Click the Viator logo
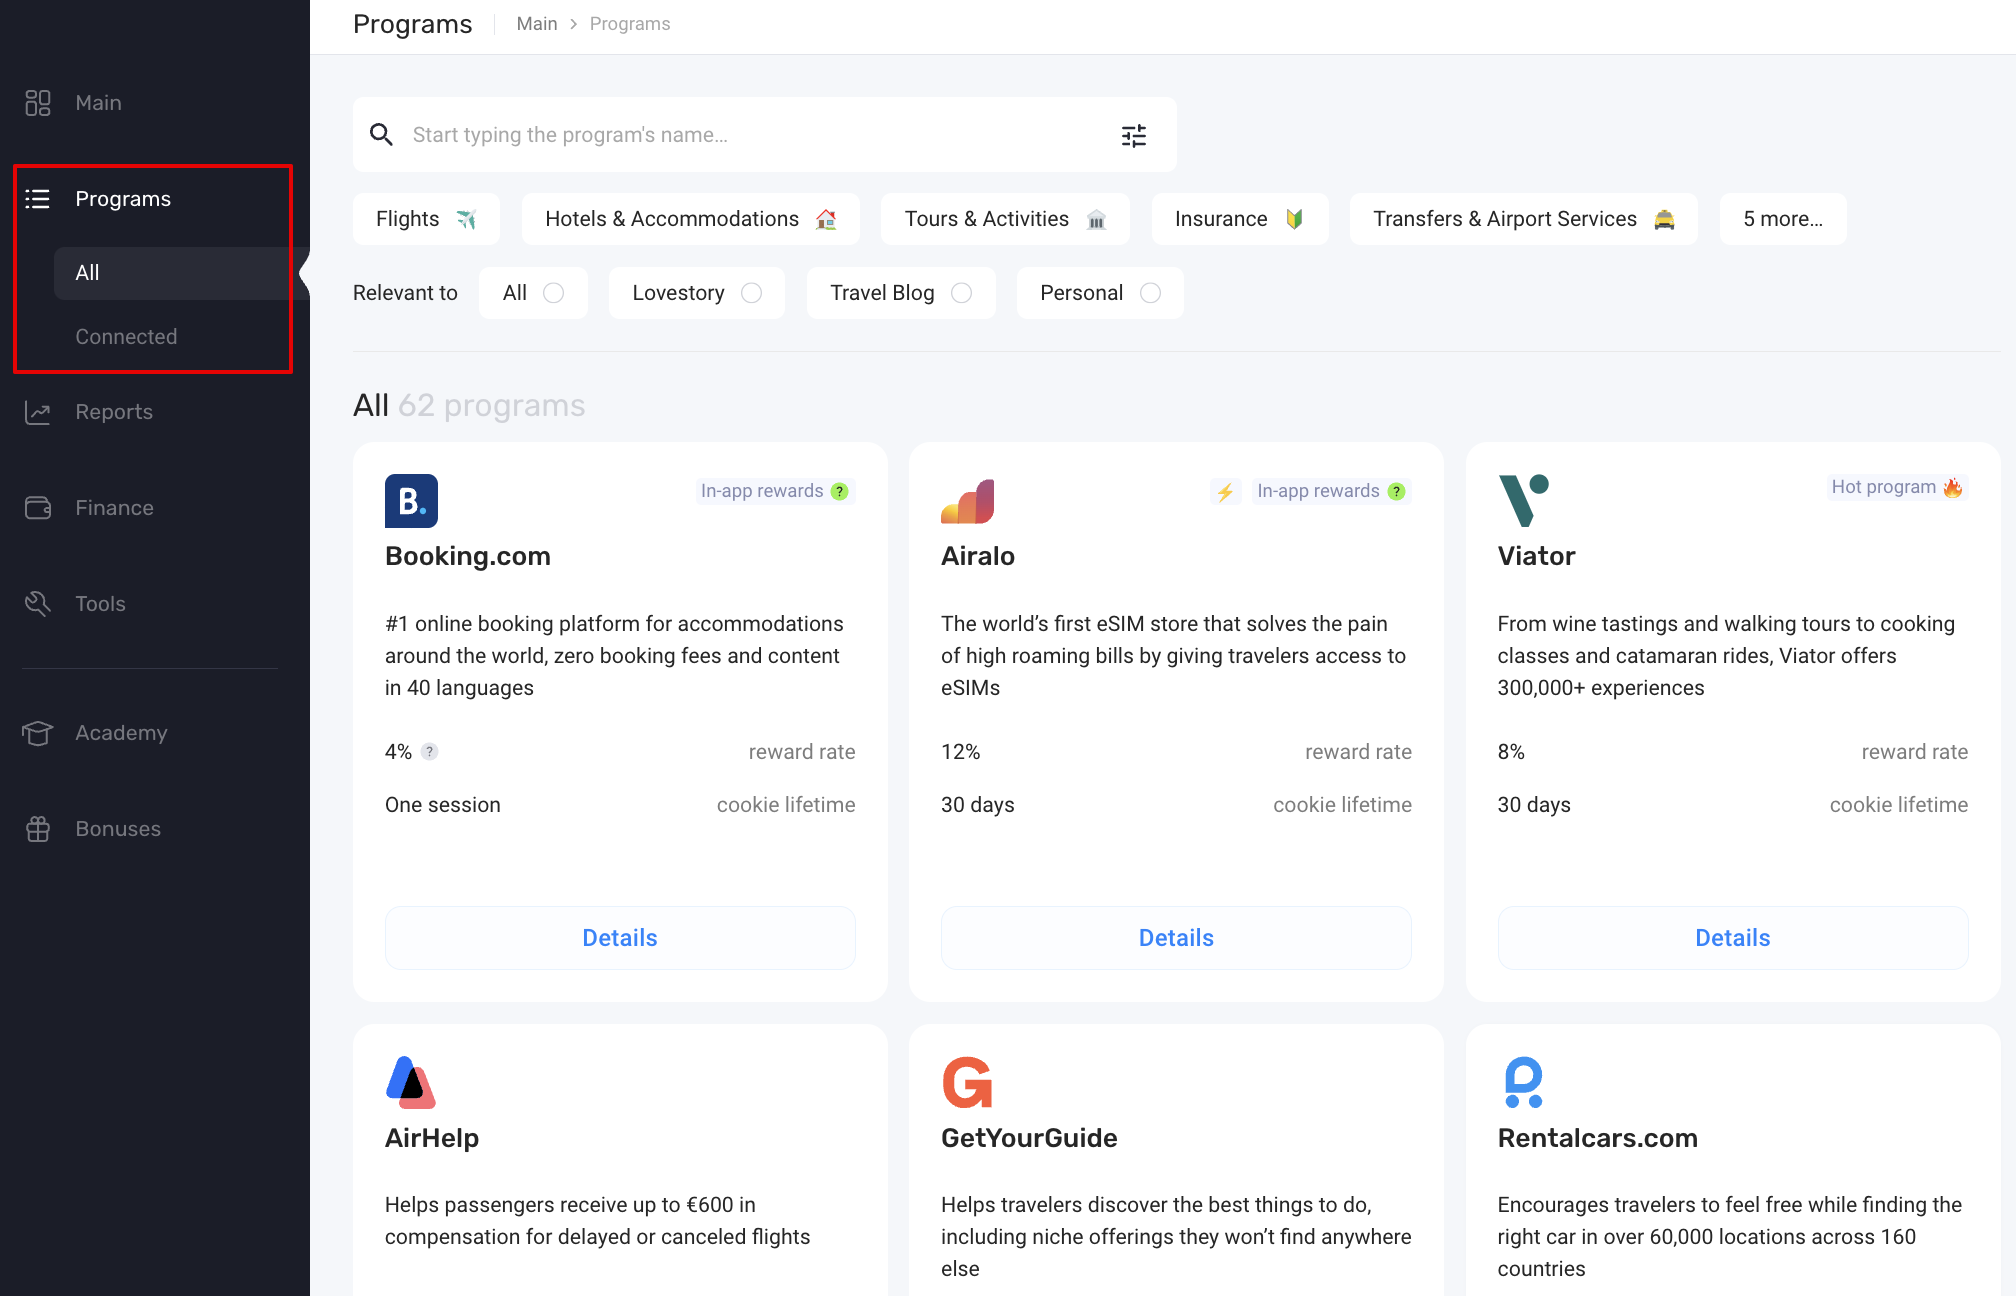 click(x=1523, y=500)
